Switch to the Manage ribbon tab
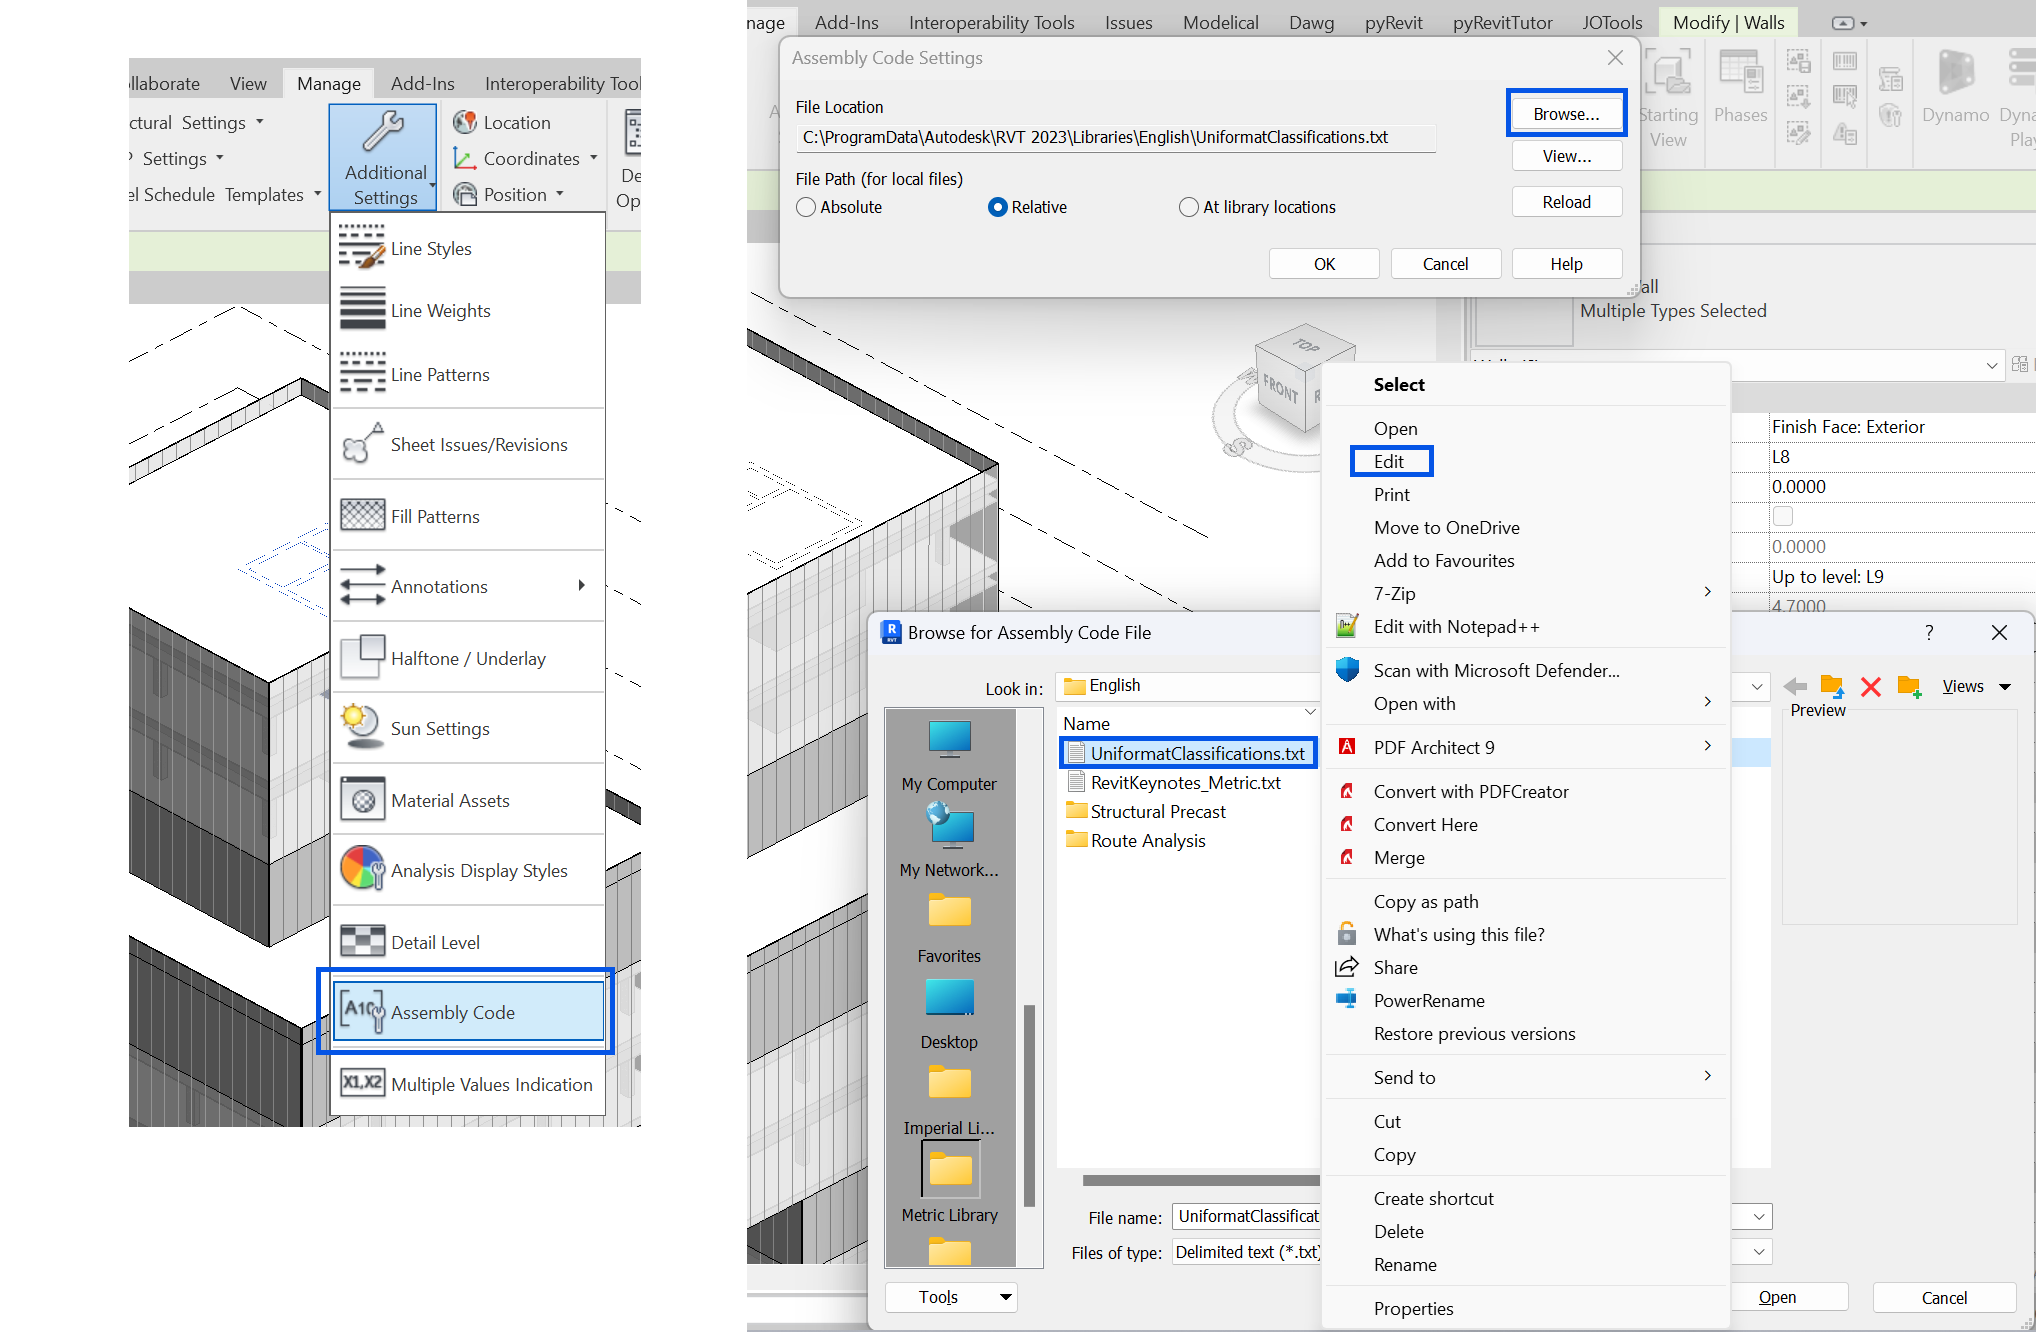This screenshot has height=1332, width=2036. coord(328,84)
